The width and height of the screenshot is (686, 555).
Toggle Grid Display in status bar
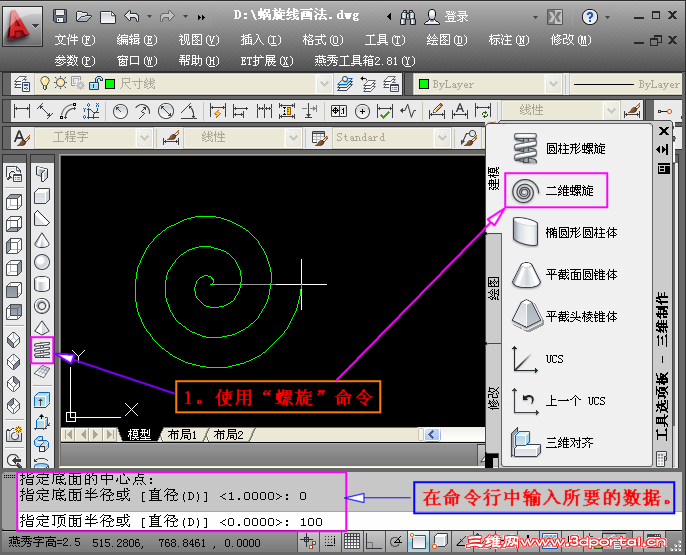click(x=352, y=542)
